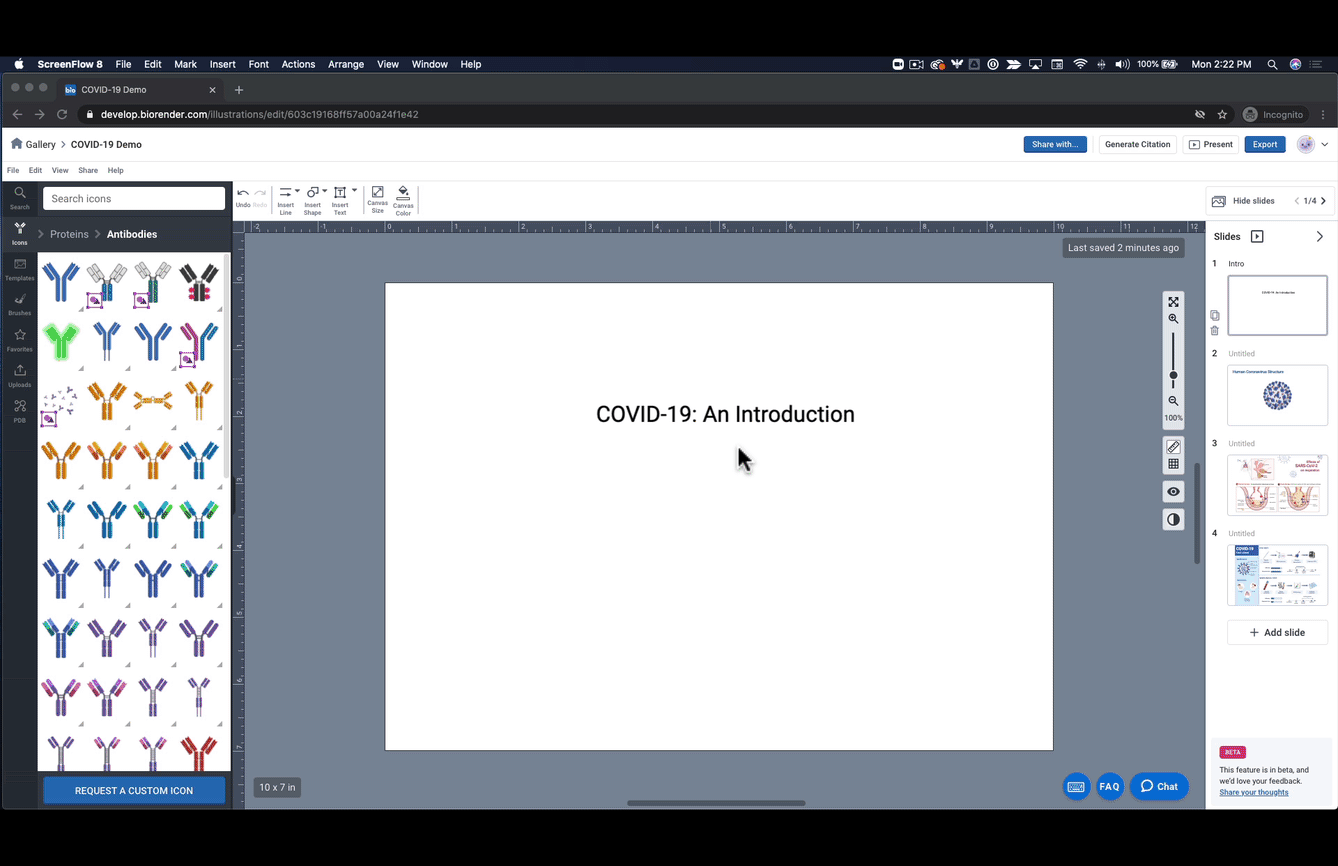Expand the Insert Line dropdown
Image resolution: width=1338 pixels, height=866 pixels.
tap(297, 189)
